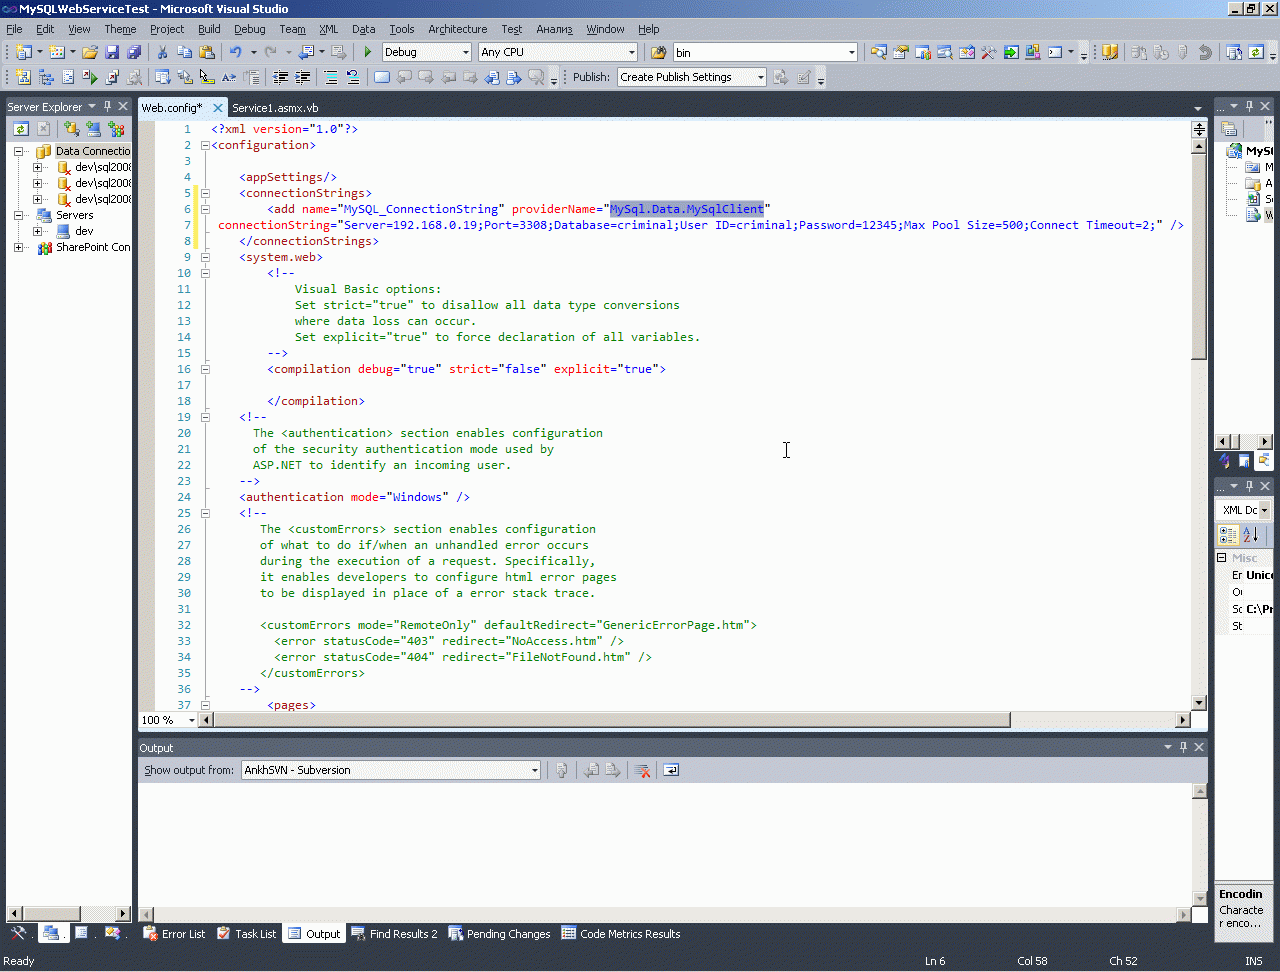The image size is (1280, 972).
Task: Click the Open active documents list arrow
Action: [x=1198, y=108]
